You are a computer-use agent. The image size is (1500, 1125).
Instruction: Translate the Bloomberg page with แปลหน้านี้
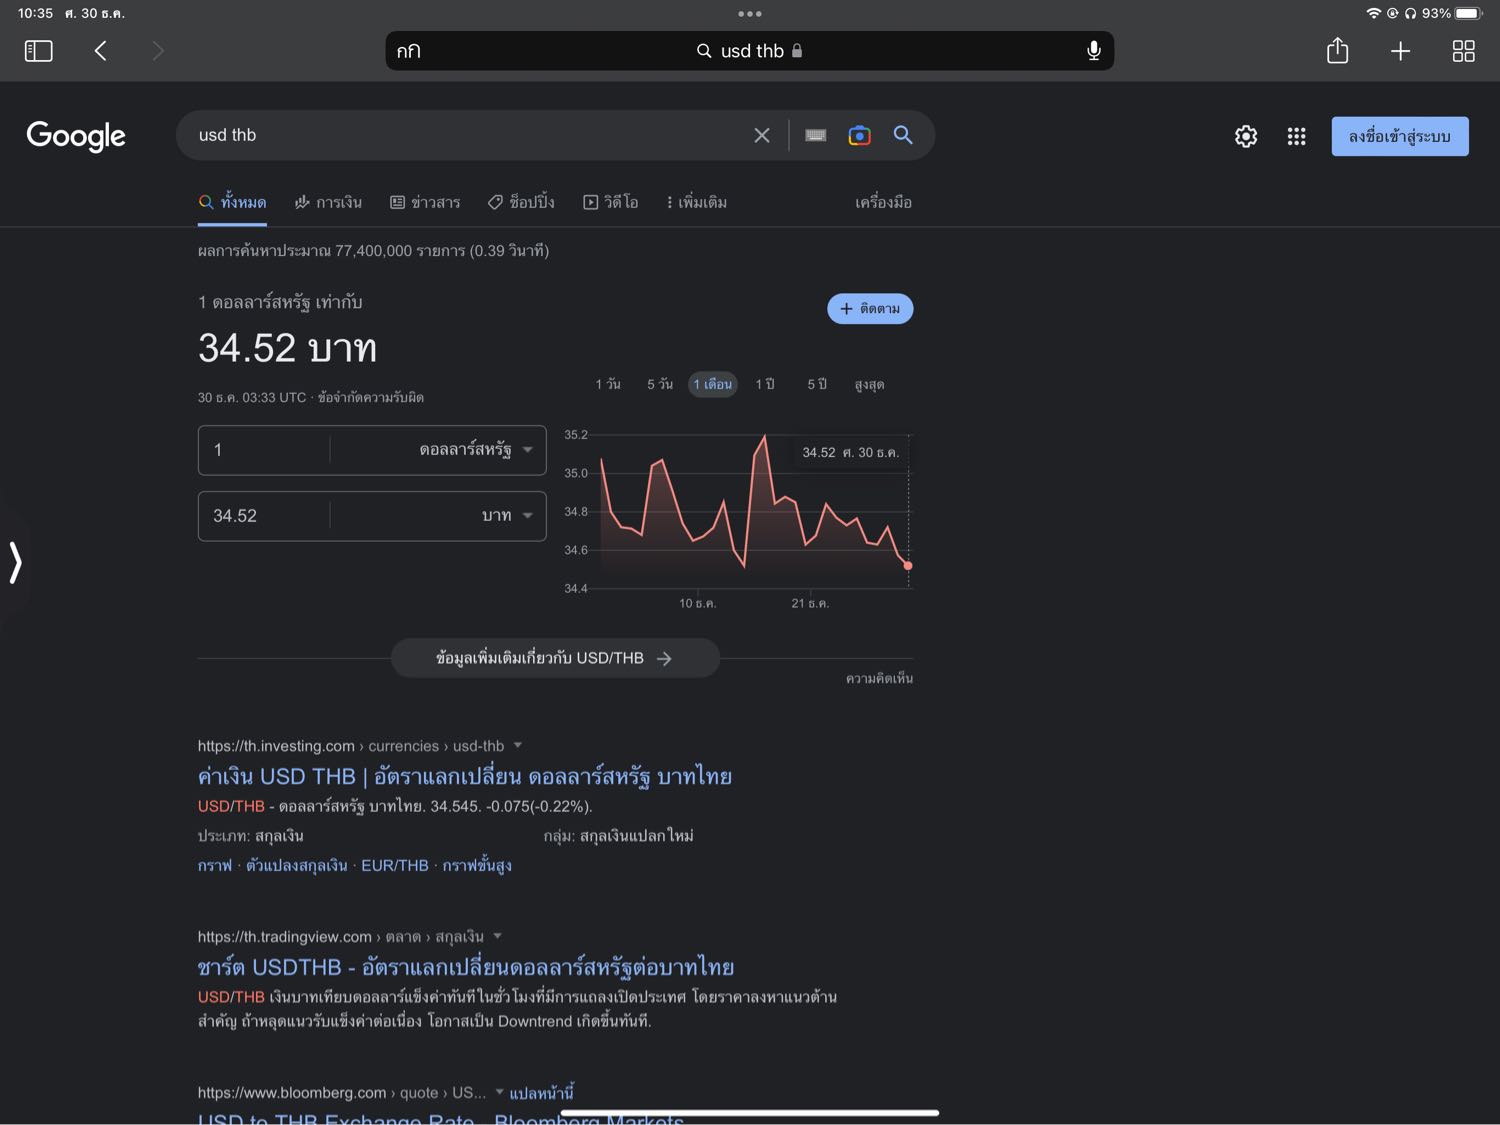542,1093
